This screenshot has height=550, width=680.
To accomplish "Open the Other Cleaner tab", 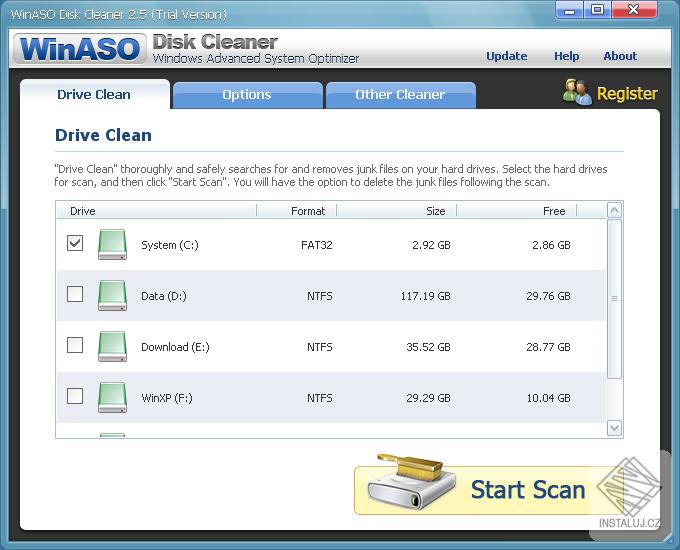I will [400, 95].
